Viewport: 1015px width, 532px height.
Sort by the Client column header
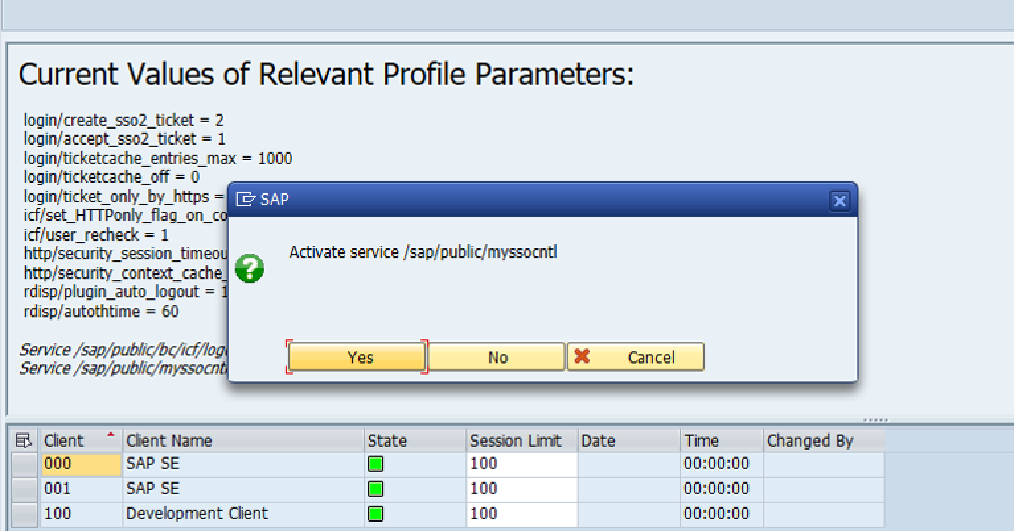pyautogui.click(x=81, y=441)
